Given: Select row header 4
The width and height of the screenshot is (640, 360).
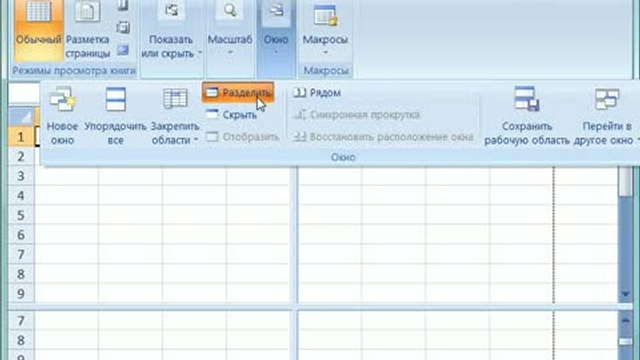Looking at the screenshot, I should tap(21, 196).
